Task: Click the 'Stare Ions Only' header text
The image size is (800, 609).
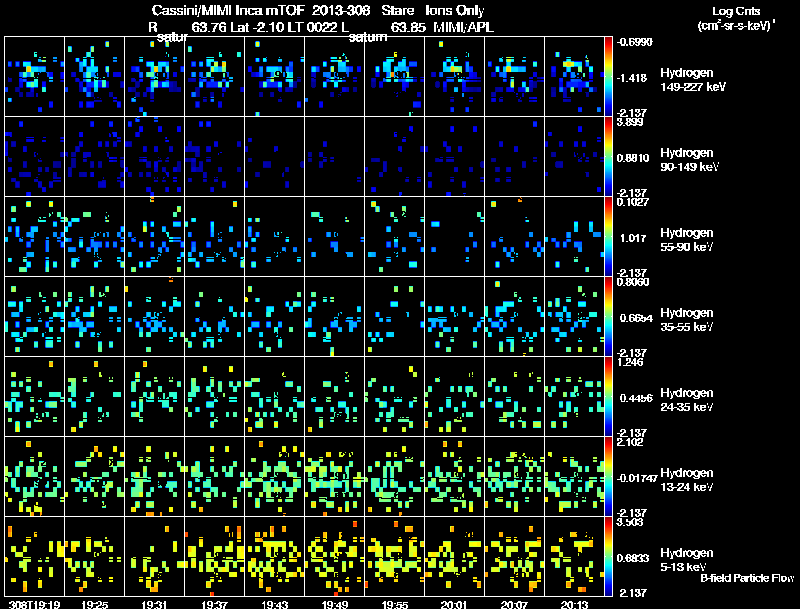Action: [x=433, y=10]
